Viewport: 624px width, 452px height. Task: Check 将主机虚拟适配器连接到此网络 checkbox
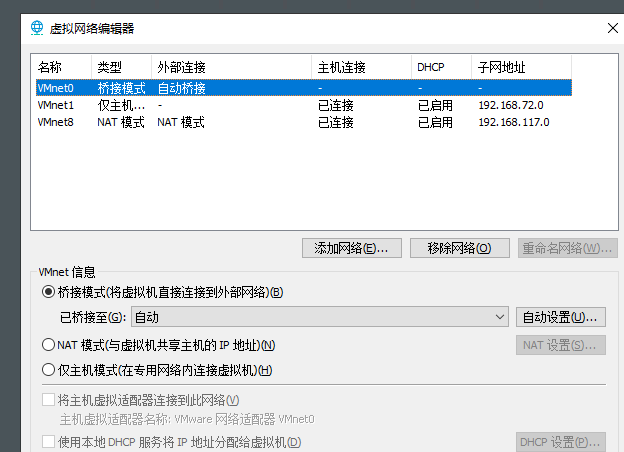click(x=49, y=400)
